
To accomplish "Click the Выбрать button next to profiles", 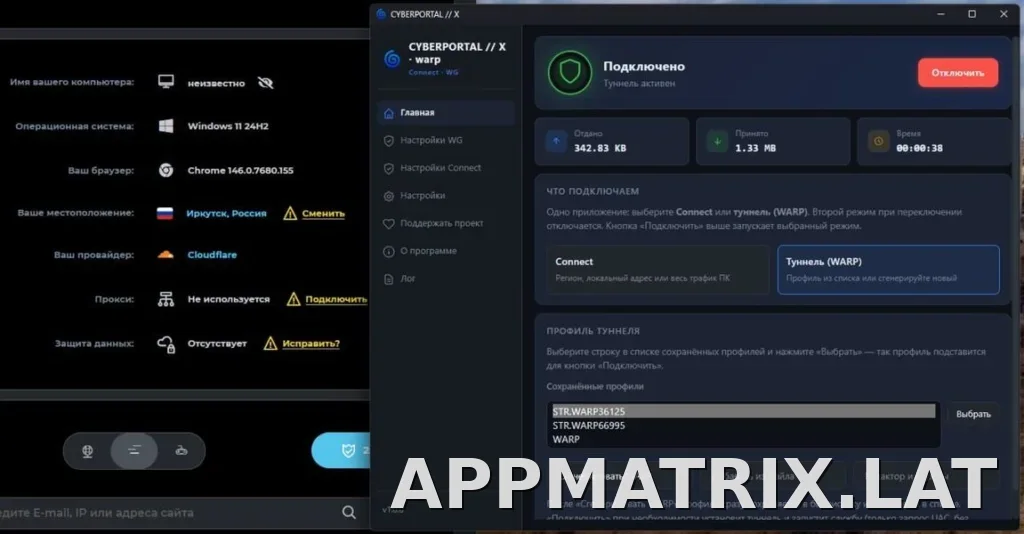I will pyautogui.click(x=973, y=414).
